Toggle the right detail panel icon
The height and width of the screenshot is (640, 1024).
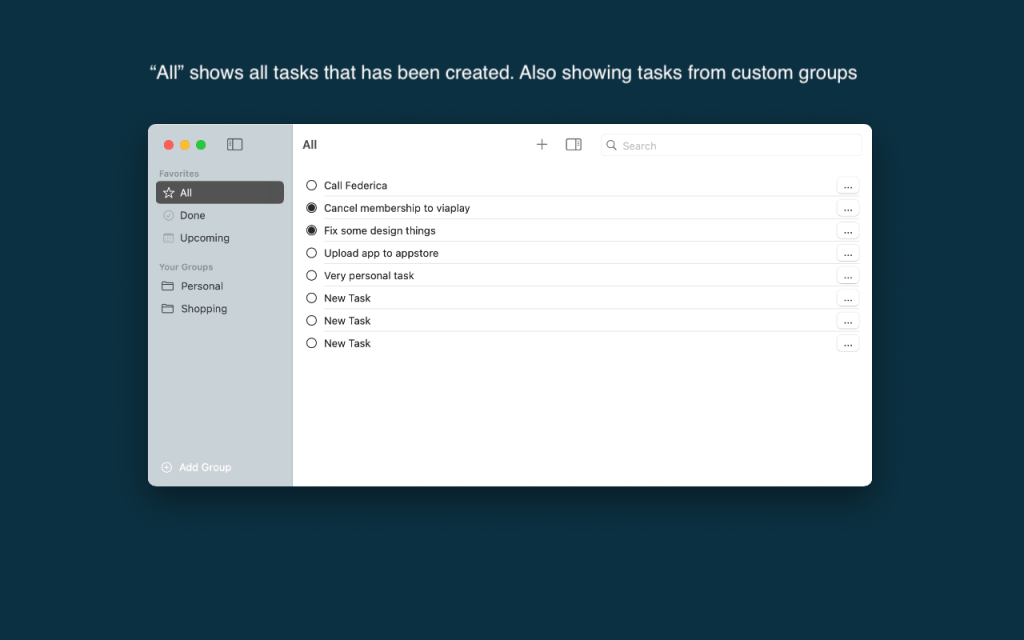[573, 145]
